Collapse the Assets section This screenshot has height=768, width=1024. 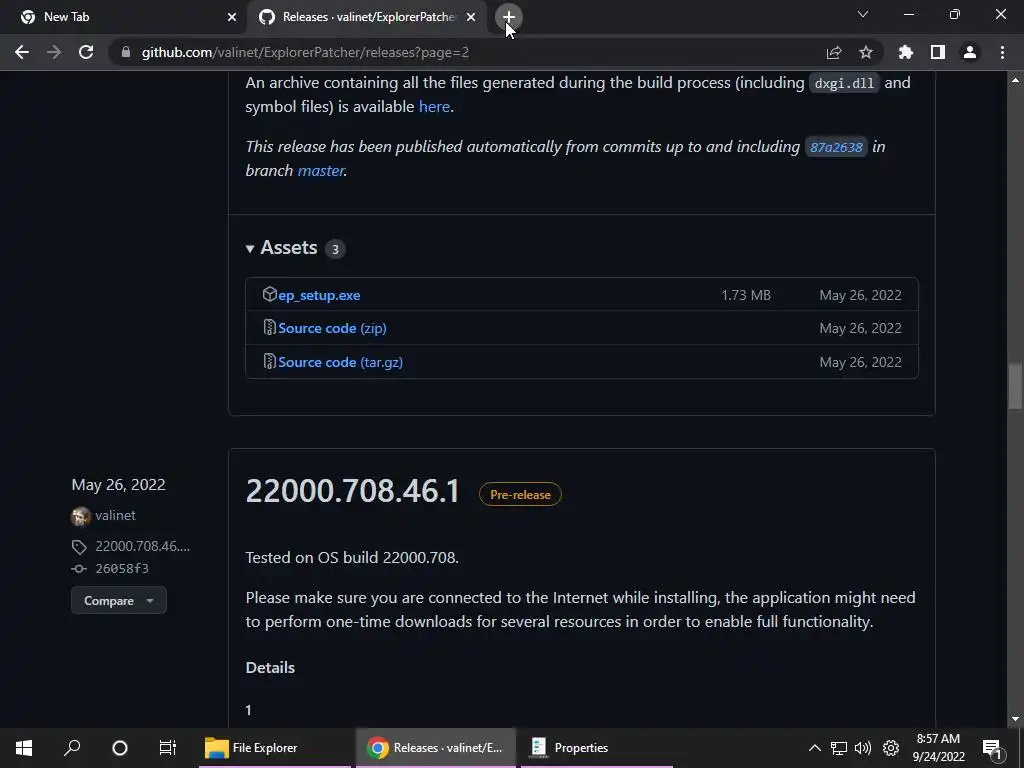coord(281,248)
